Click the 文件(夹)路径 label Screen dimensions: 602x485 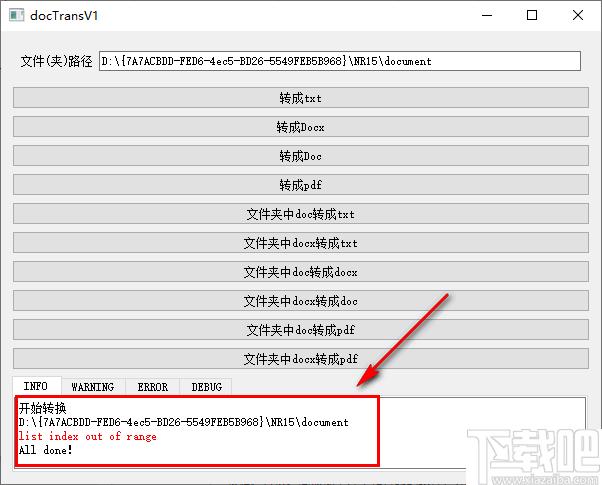(x=56, y=61)
